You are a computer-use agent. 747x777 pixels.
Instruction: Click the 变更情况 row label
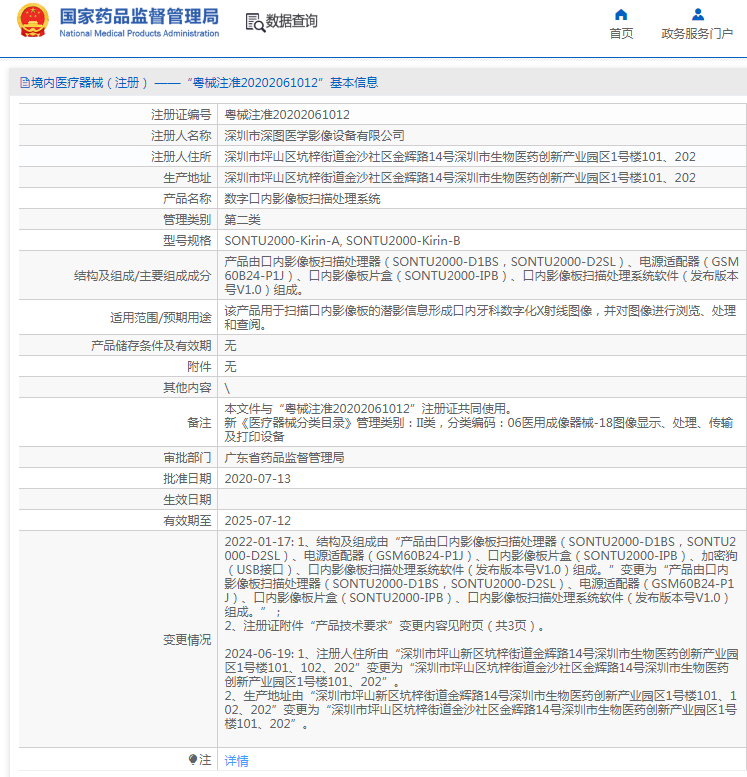187,640
